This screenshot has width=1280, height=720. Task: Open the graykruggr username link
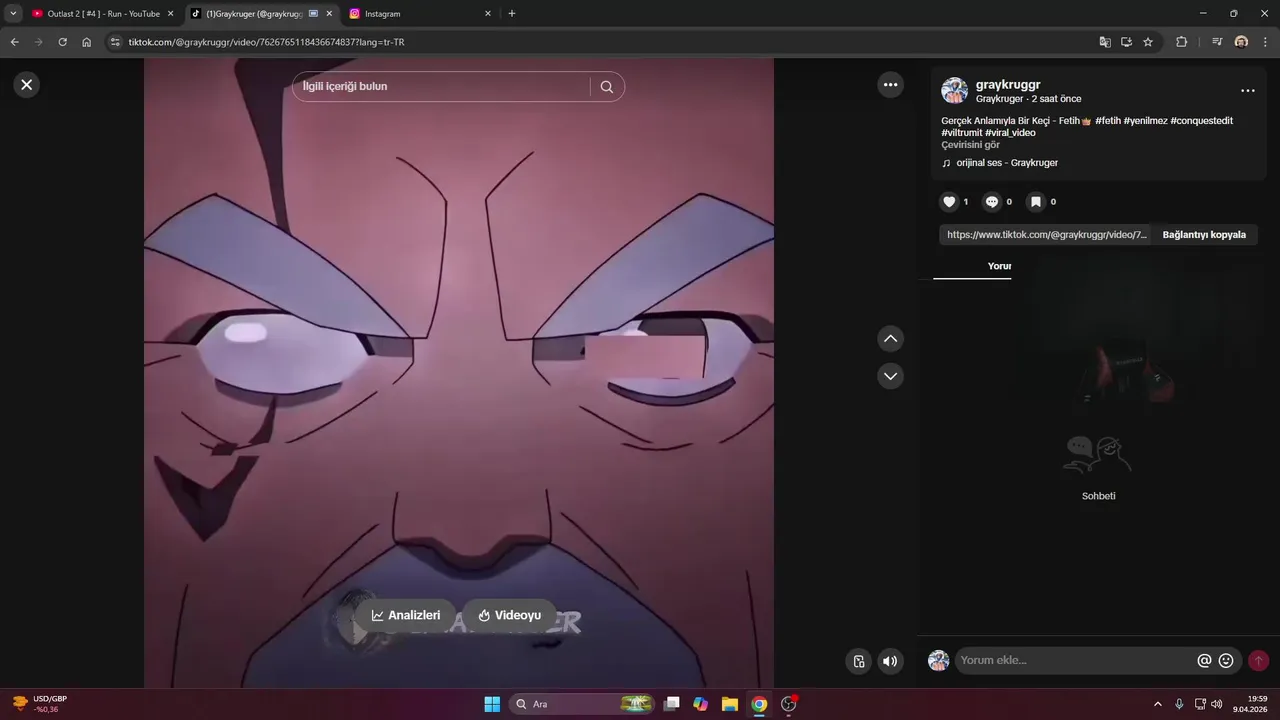tap(1008, 85)
